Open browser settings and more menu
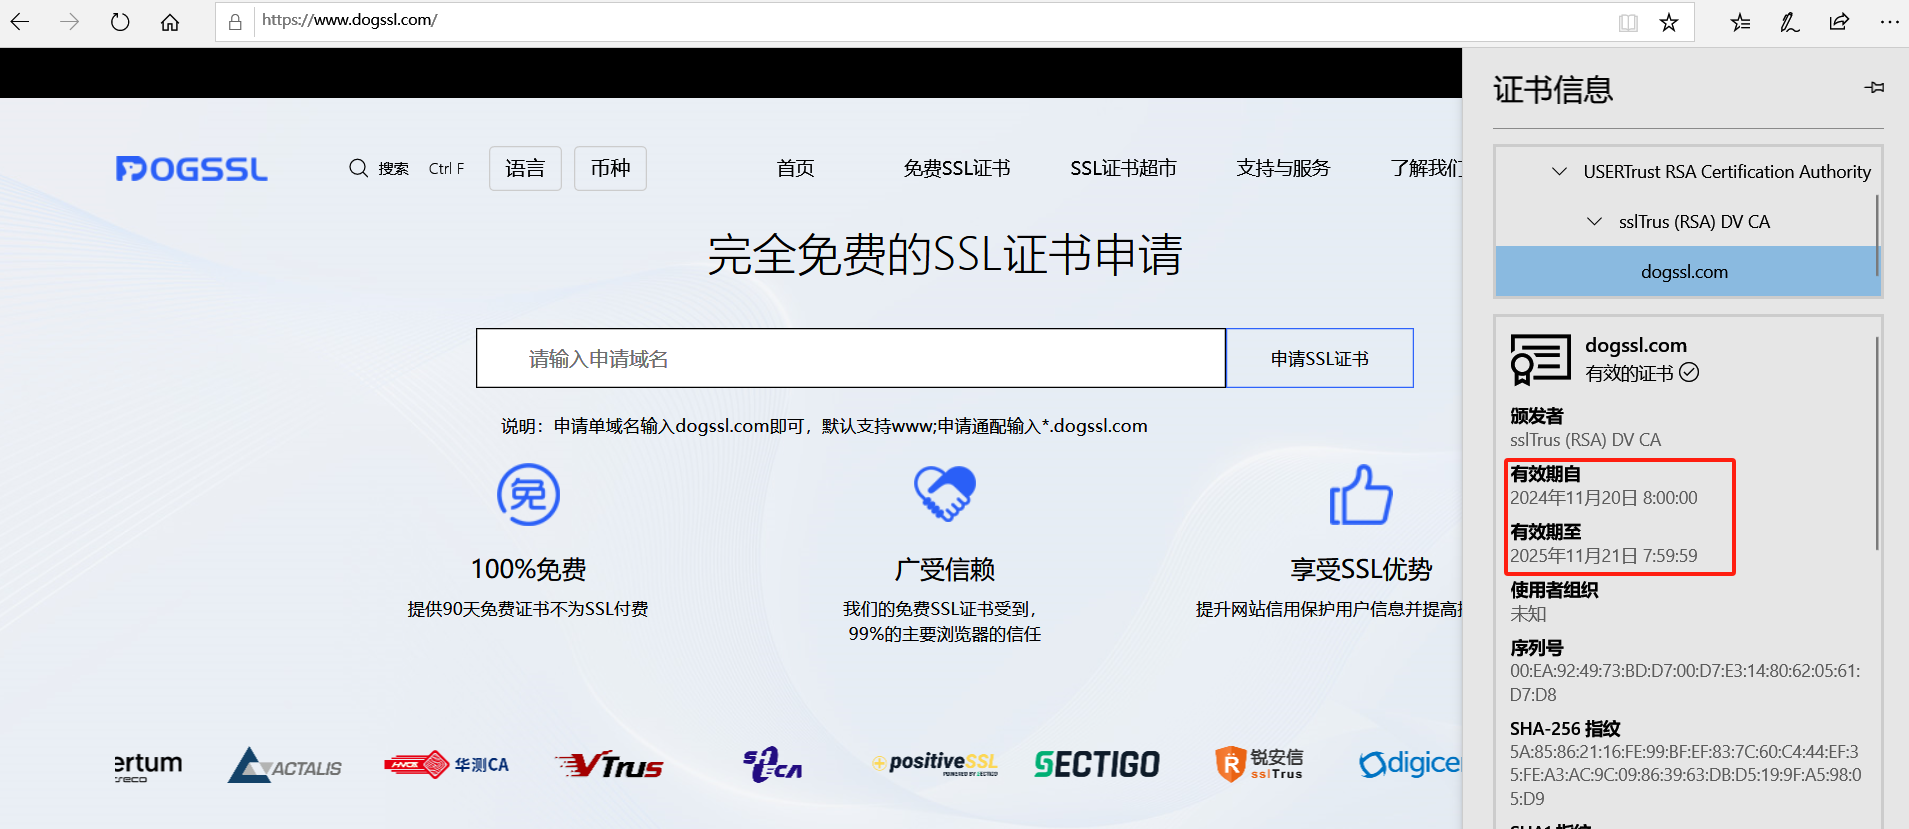1909x829 pixels. [1889, 22]
